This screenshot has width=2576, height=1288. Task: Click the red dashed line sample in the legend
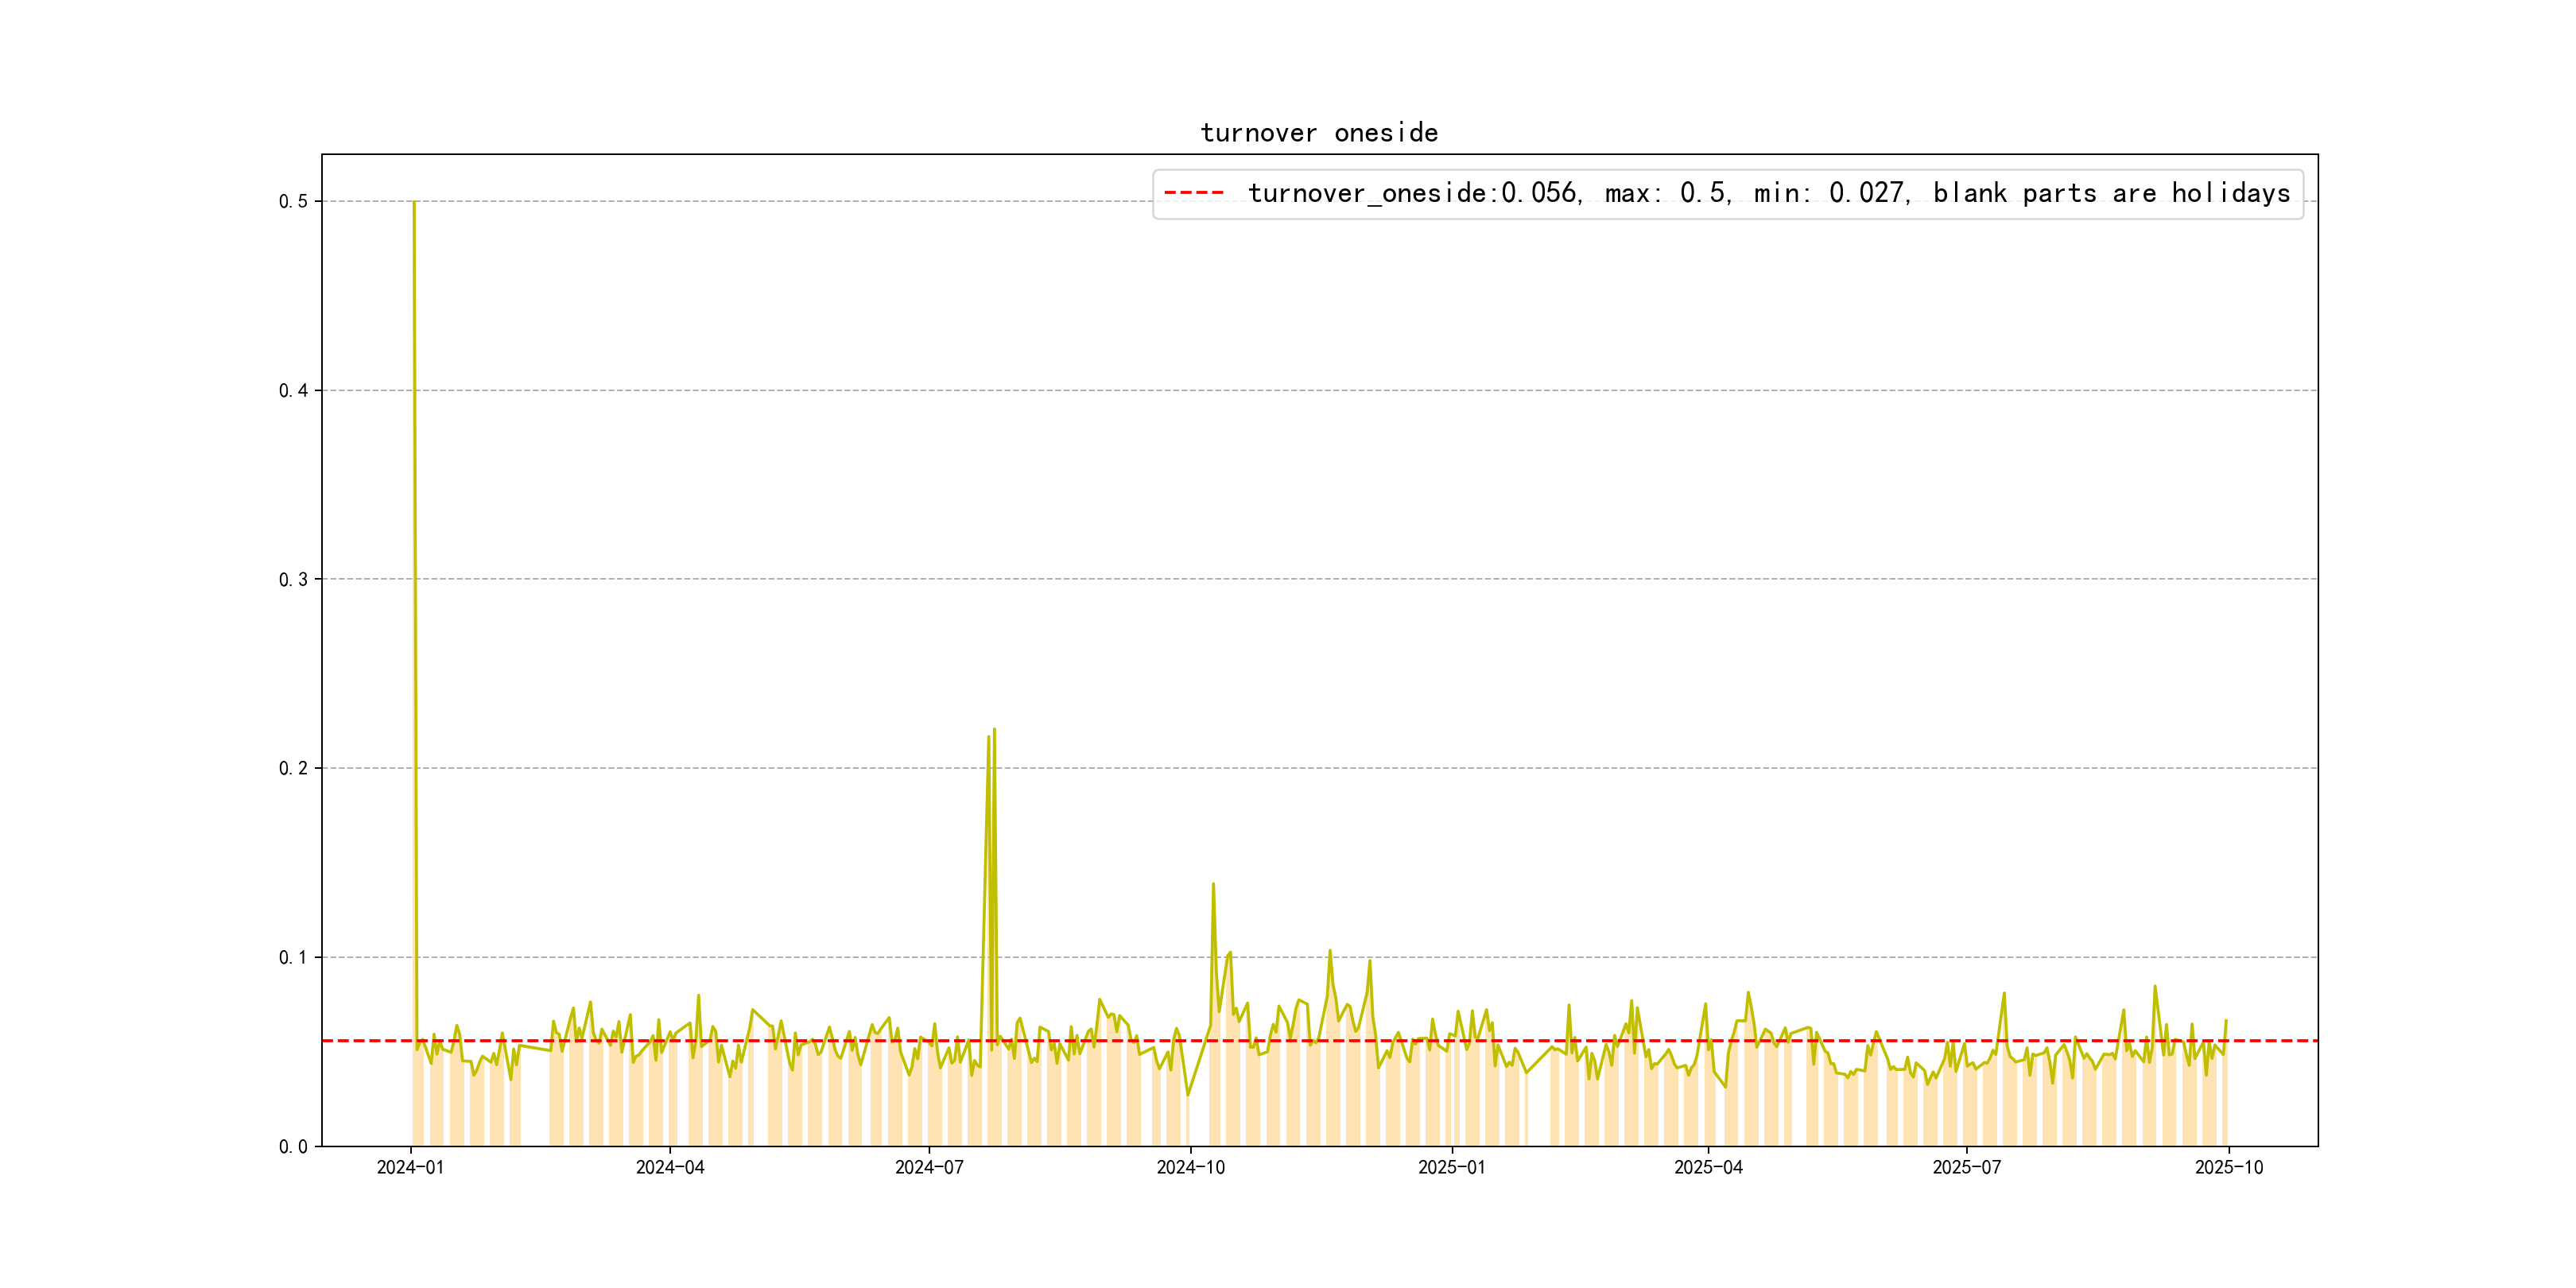click(1194, 193)
